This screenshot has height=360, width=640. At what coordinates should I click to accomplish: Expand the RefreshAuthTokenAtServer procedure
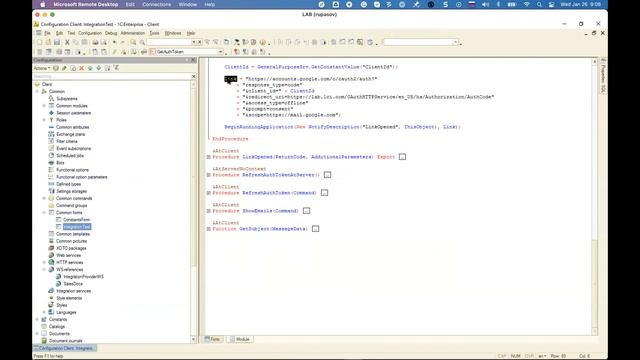209,175
